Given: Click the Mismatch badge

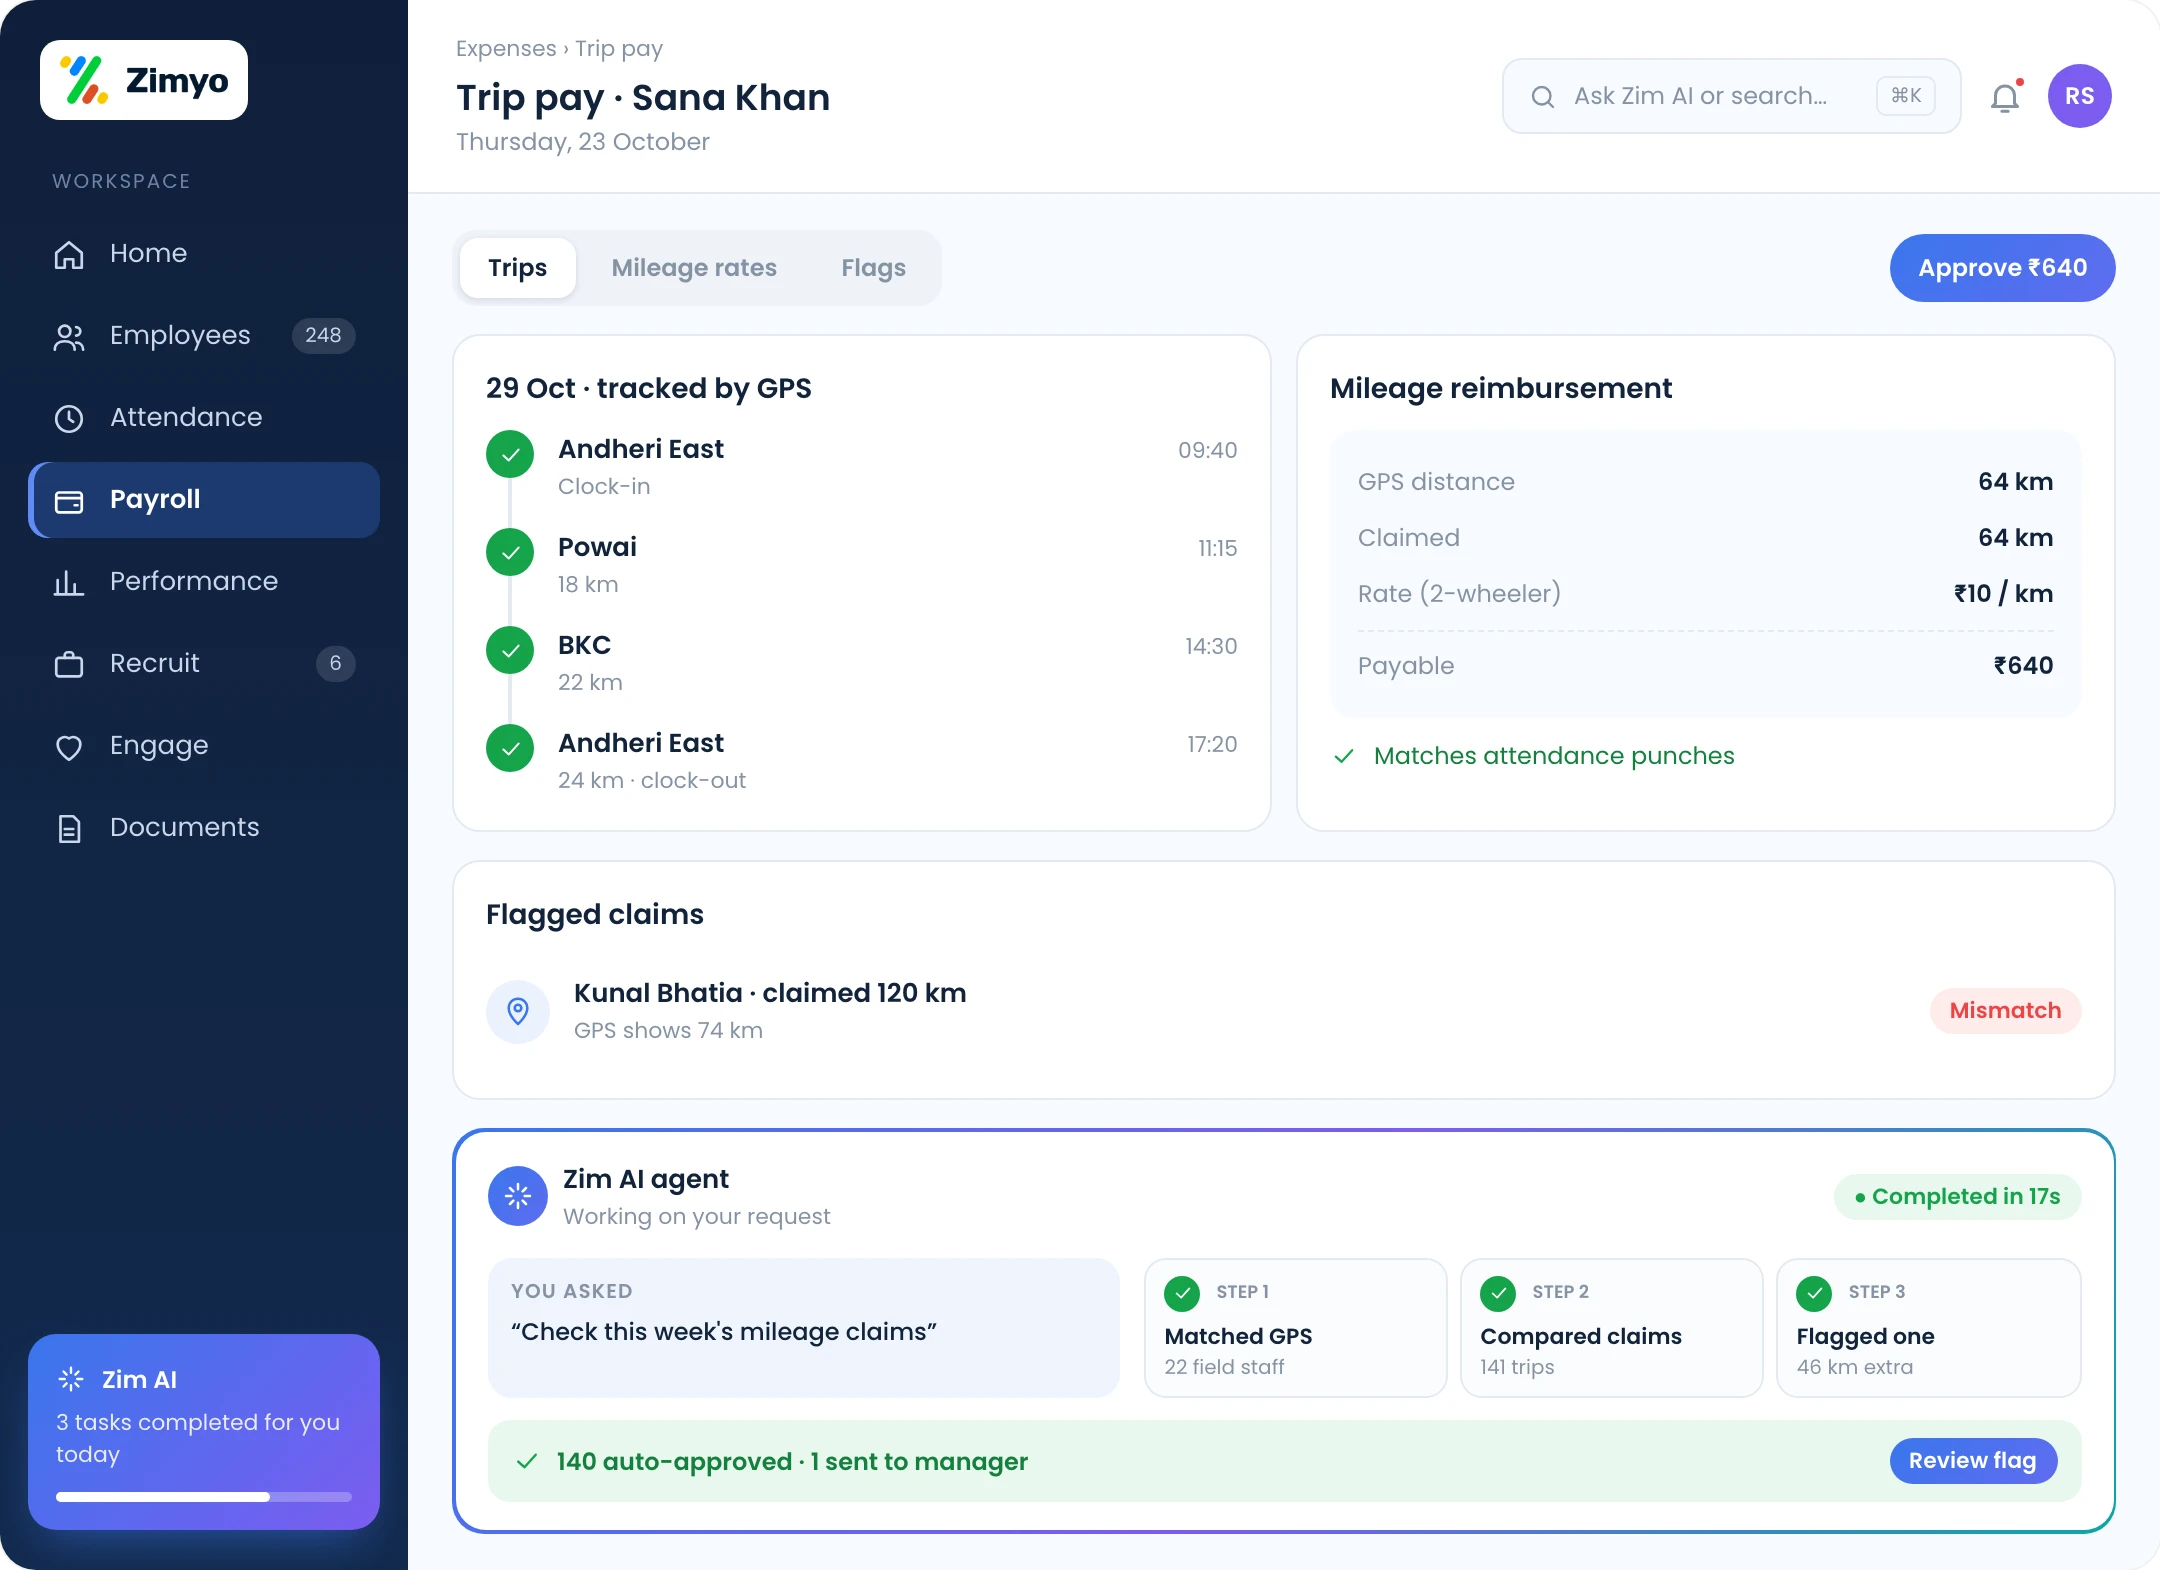Looking at the screenshot, I should (2005, 1011).
